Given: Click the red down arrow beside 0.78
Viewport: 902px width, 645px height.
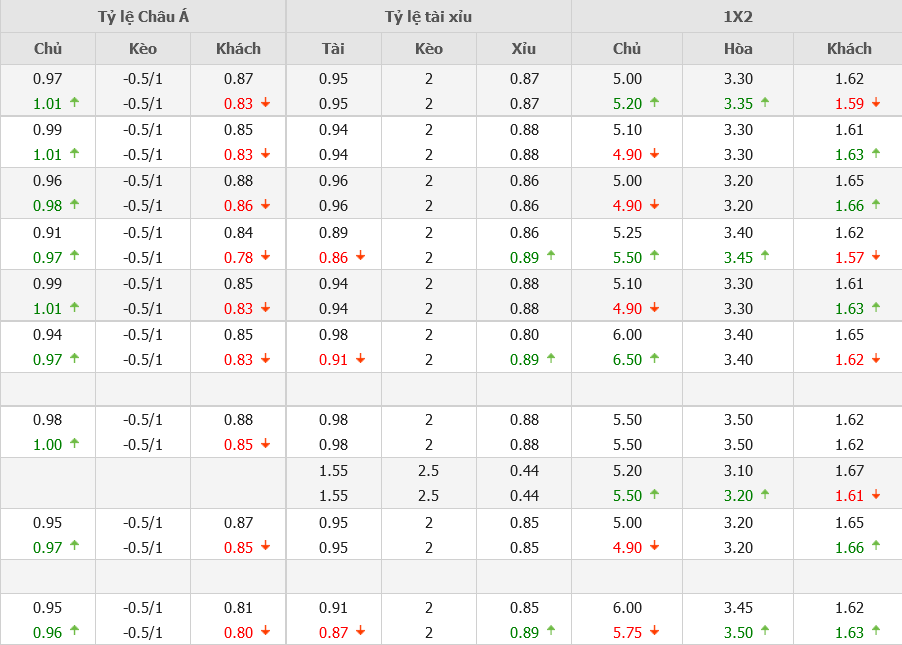Looking at the screenshot, I should (x=266, y=256).
